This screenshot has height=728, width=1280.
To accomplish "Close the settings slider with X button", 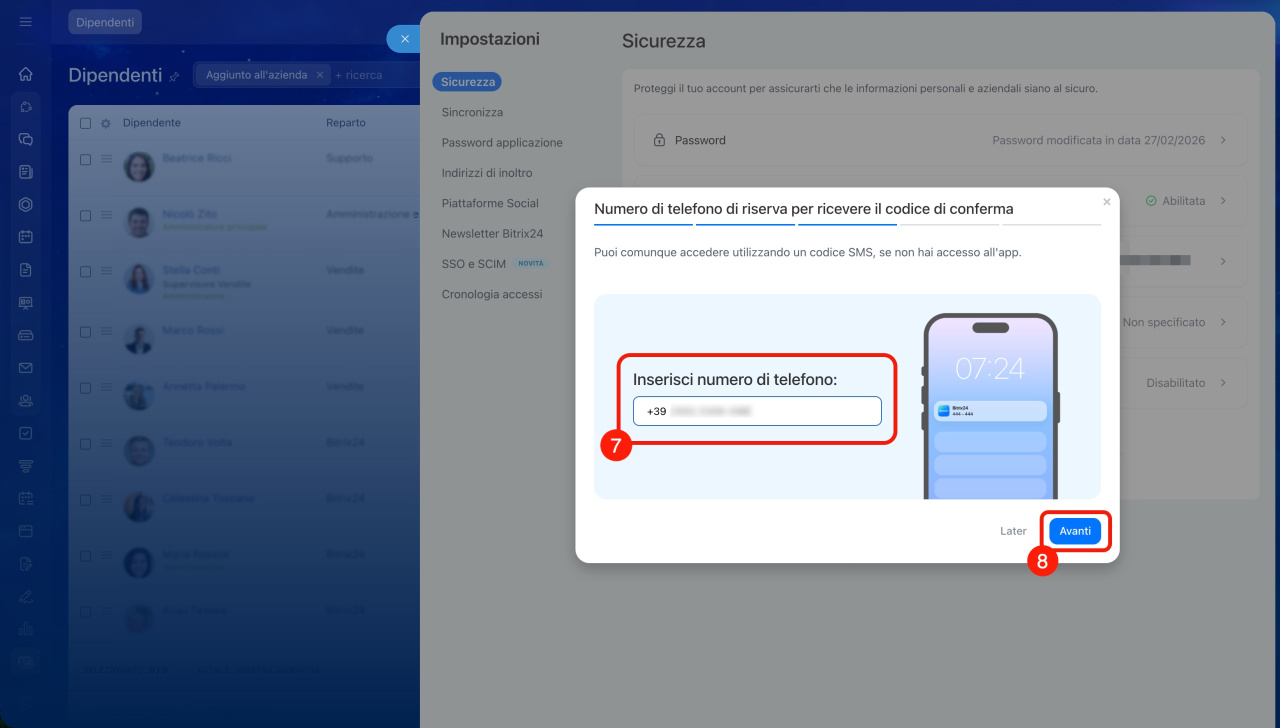I will click(x=405, y=39).
